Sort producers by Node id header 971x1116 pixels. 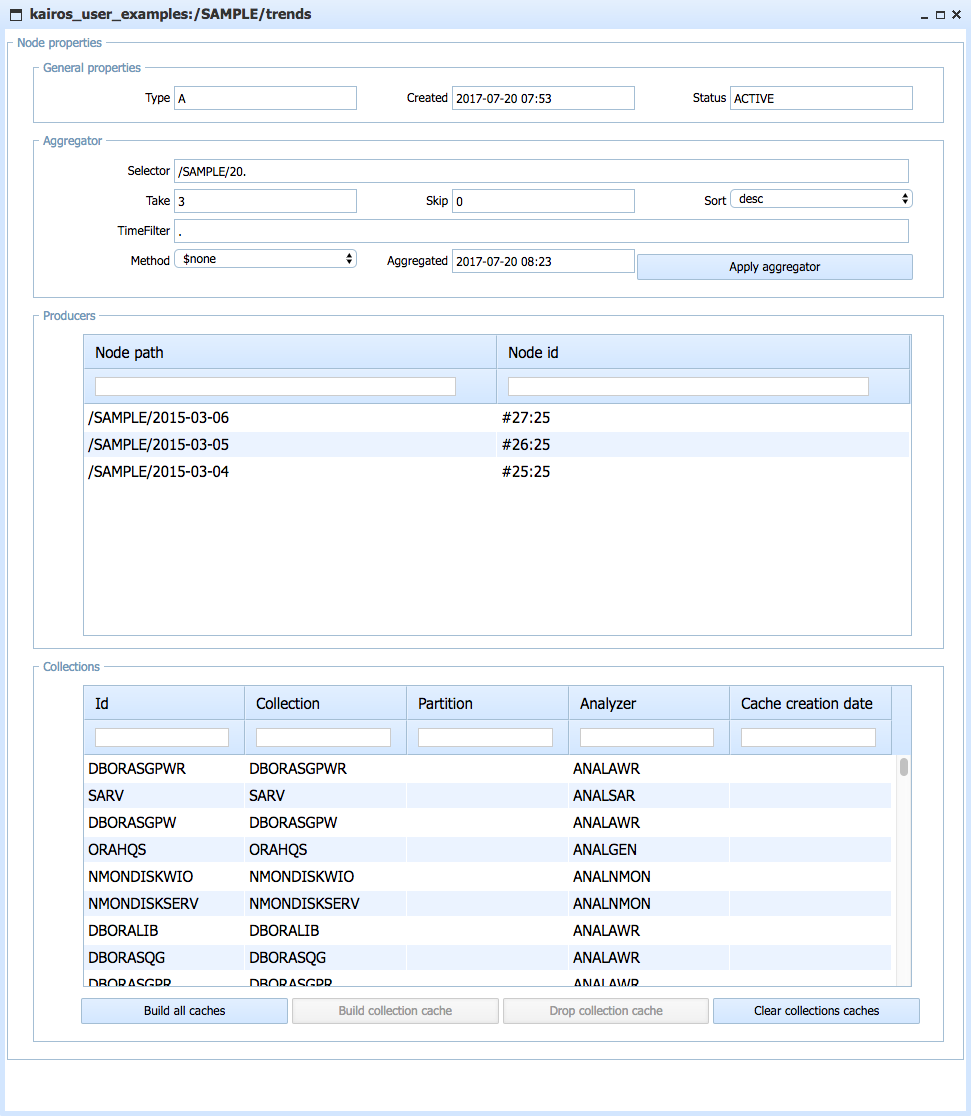[703, 352]
